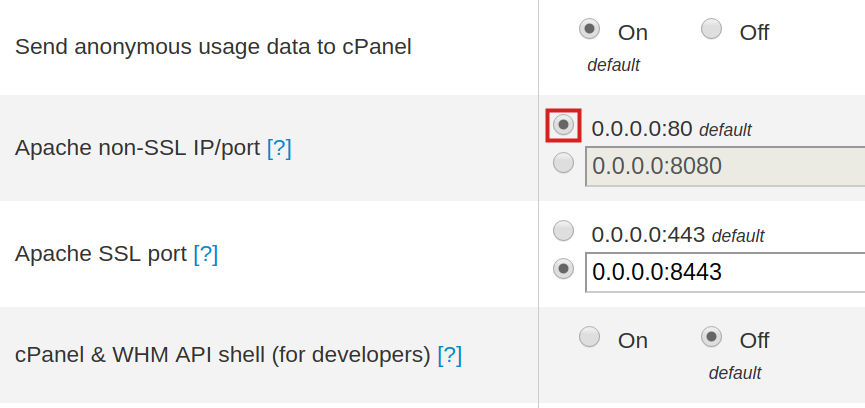
Task: Choose custom Apache SSL port radio button
Action: [564, 269]
